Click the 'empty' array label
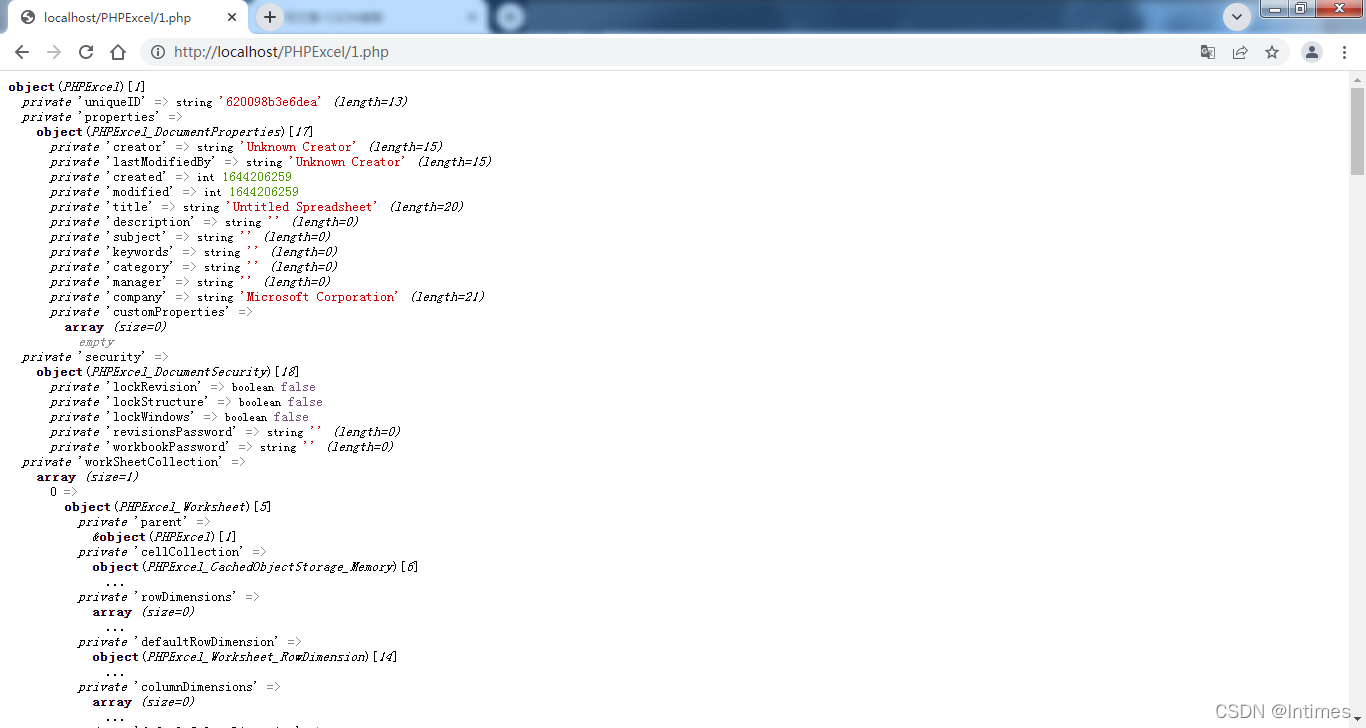Image resolution: width=1366 pixels, height=728 pixels. point(97,342)
